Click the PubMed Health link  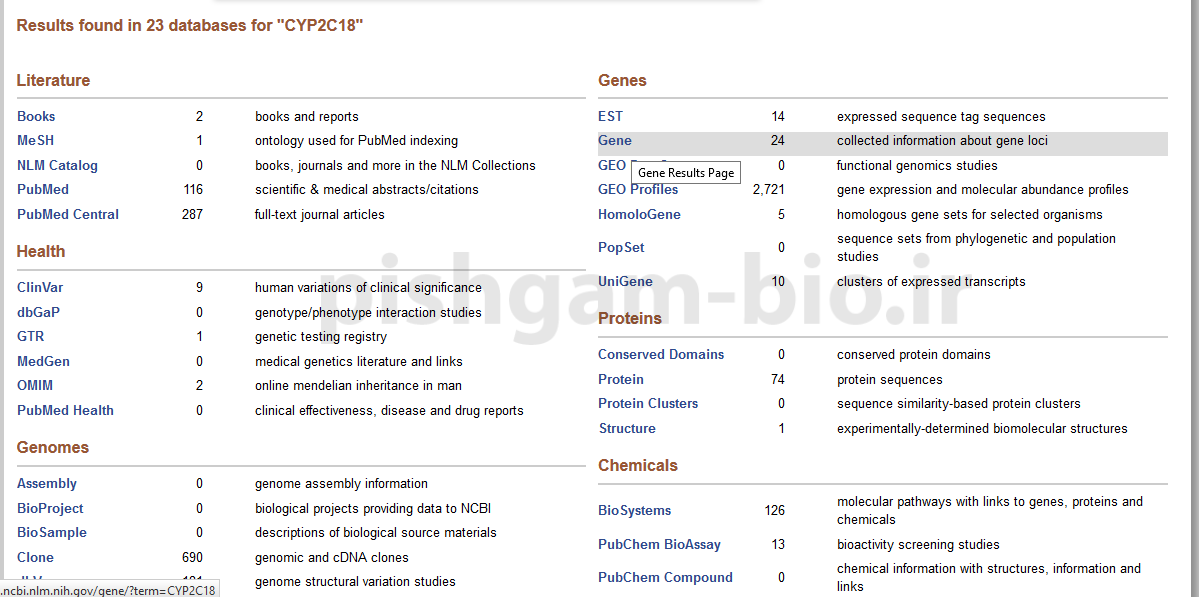[65, 411]
